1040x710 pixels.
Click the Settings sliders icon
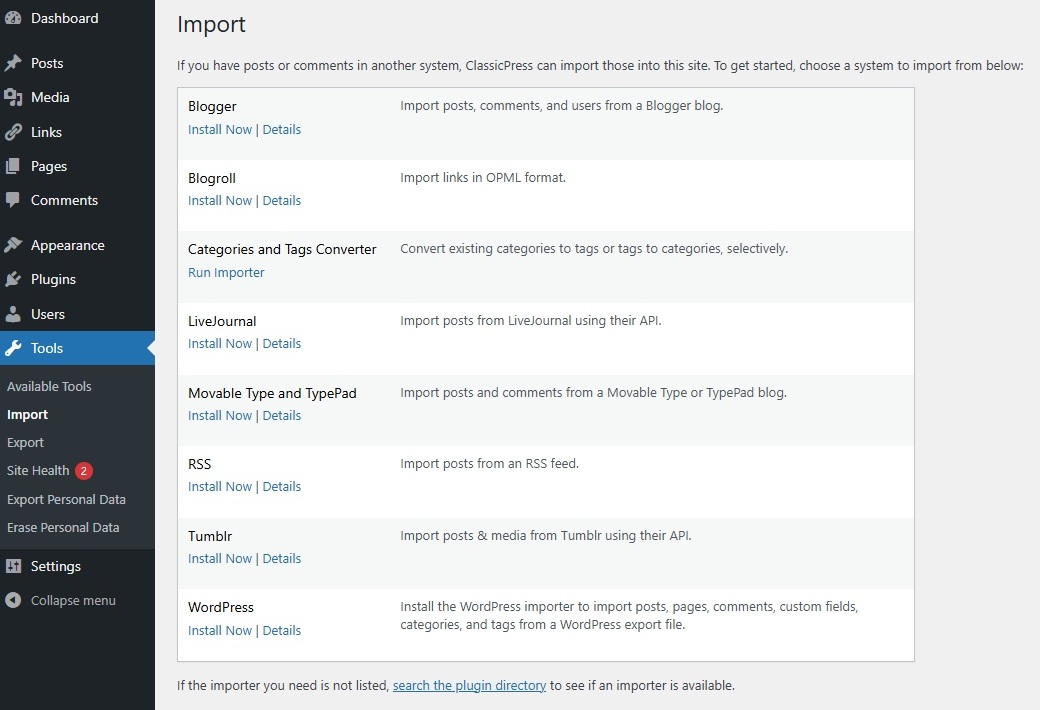tap(13, 566)
